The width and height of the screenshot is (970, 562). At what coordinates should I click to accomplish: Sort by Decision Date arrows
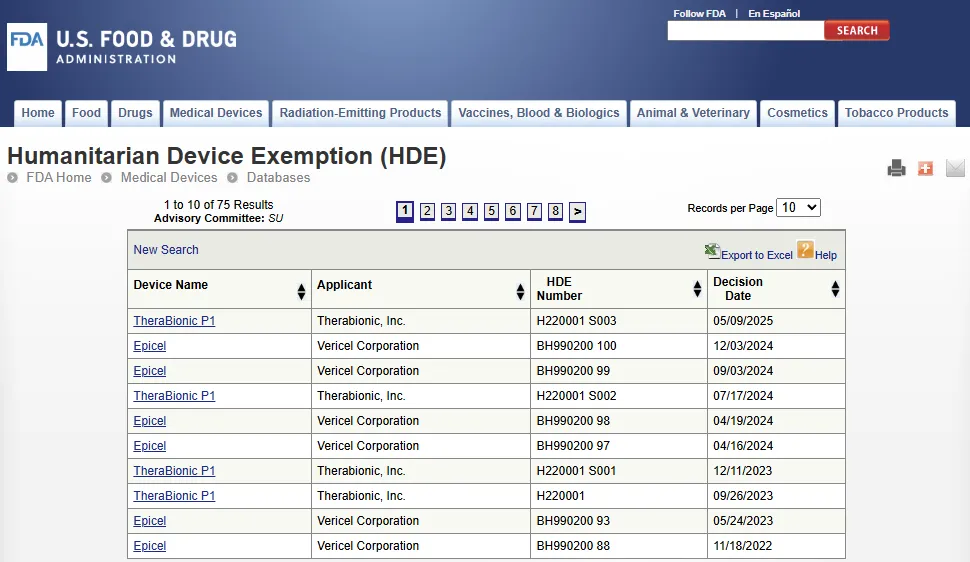pyautogui.click(x=835, y=288)
